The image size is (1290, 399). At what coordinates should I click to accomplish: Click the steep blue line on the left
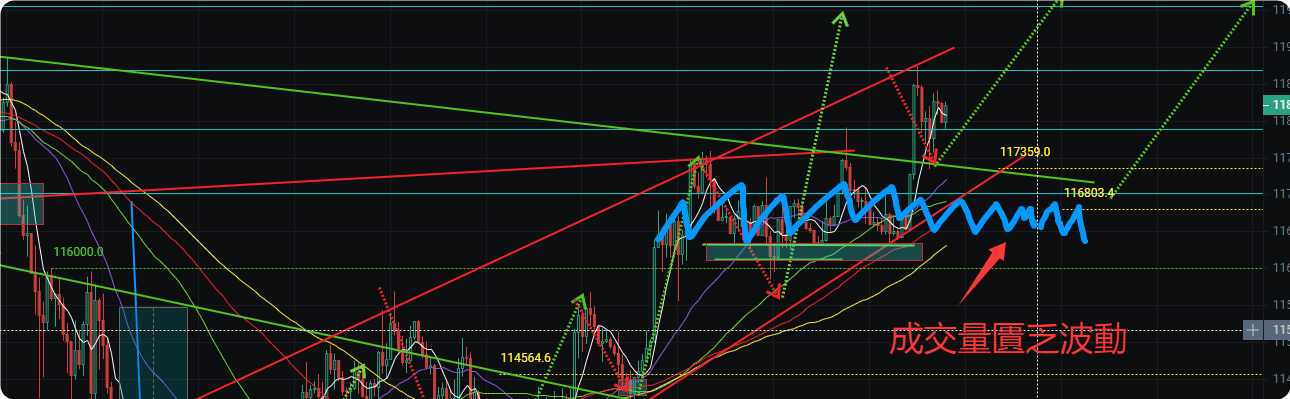click(135, 300)
